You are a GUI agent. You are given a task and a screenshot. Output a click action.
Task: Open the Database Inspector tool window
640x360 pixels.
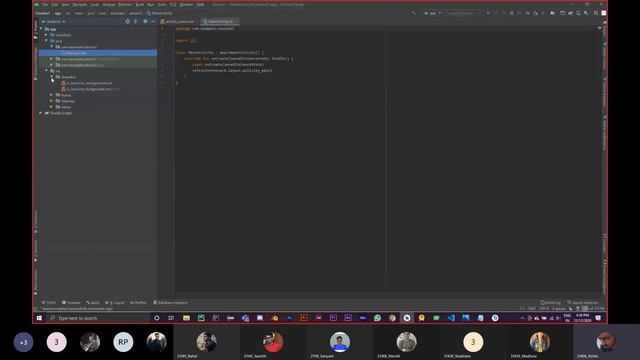pyautogui.click(x=171, y=302)
